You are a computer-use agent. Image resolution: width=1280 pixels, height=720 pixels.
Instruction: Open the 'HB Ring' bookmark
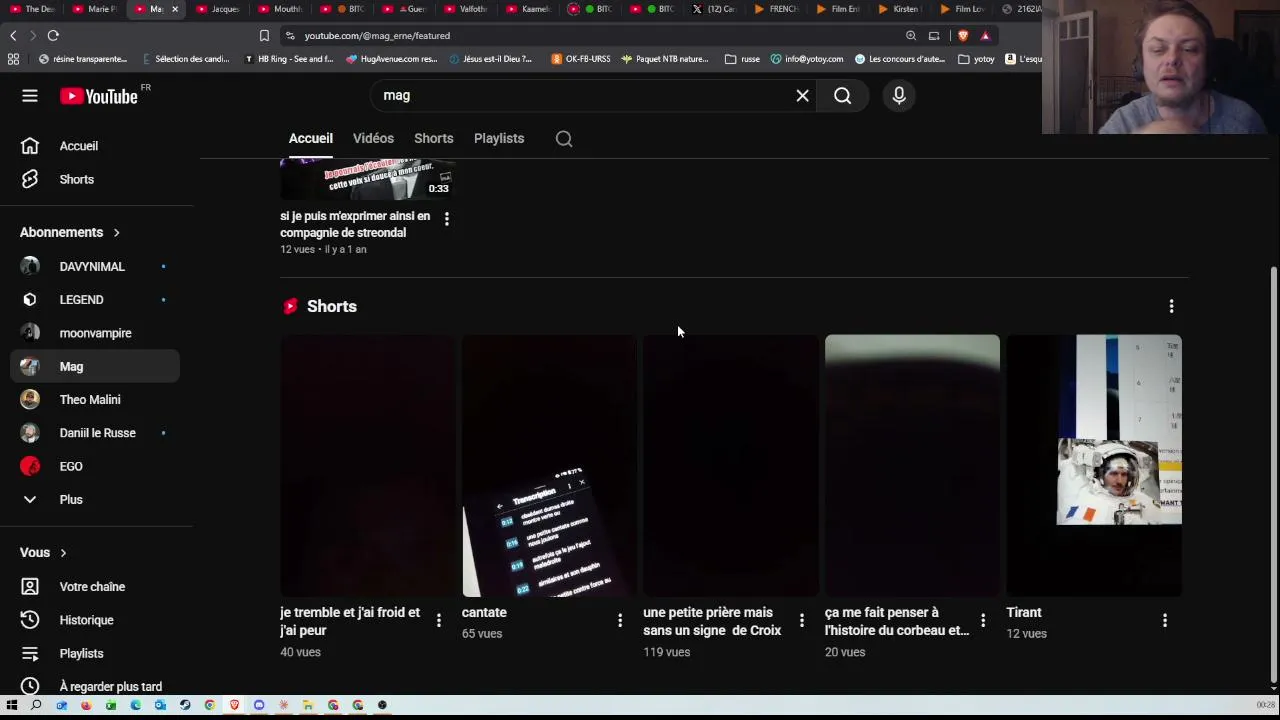290,59
